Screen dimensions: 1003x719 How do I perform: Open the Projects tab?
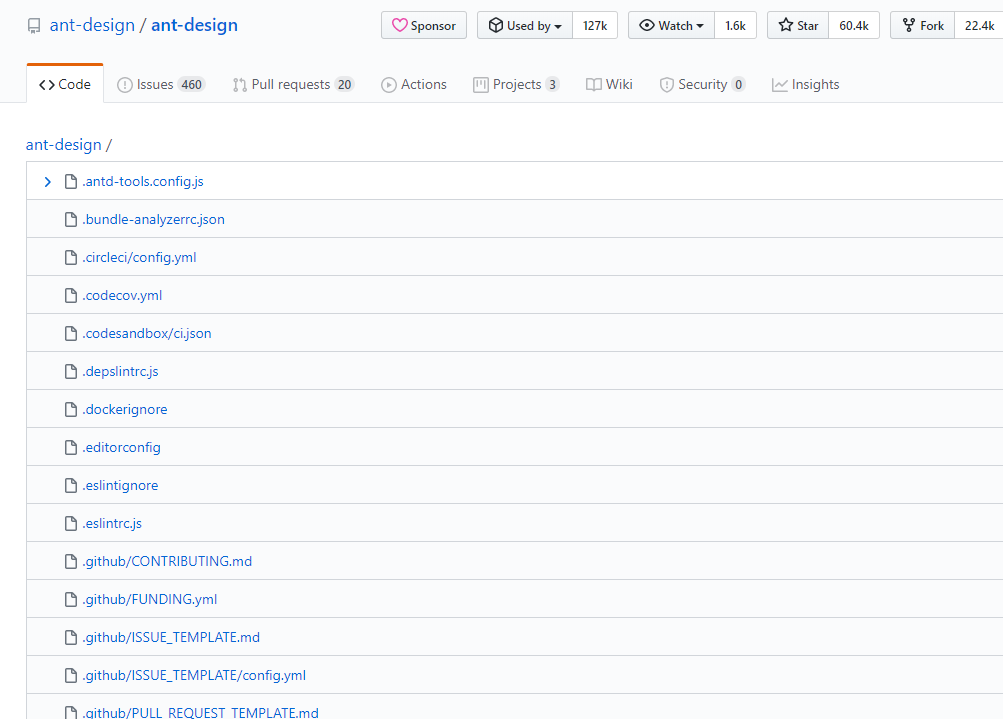click(517, 84)
